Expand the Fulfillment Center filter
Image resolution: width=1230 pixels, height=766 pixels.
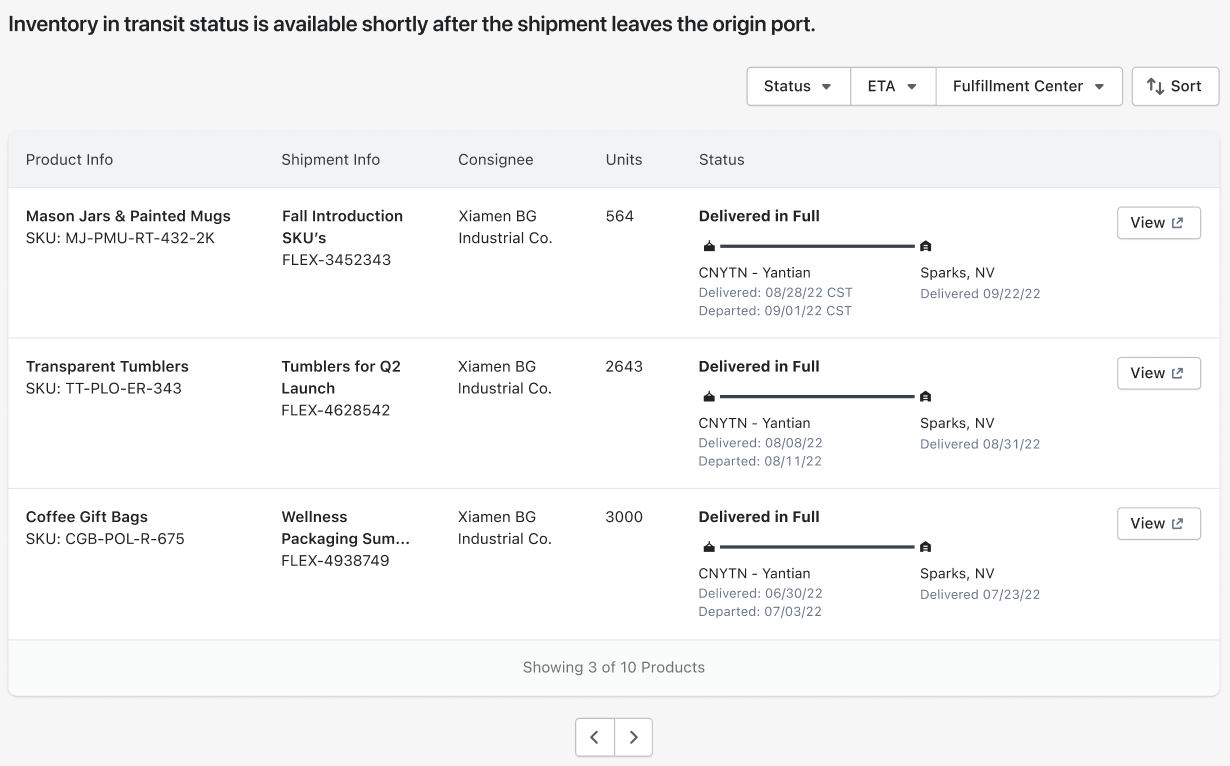click(x=1029, y=86)
